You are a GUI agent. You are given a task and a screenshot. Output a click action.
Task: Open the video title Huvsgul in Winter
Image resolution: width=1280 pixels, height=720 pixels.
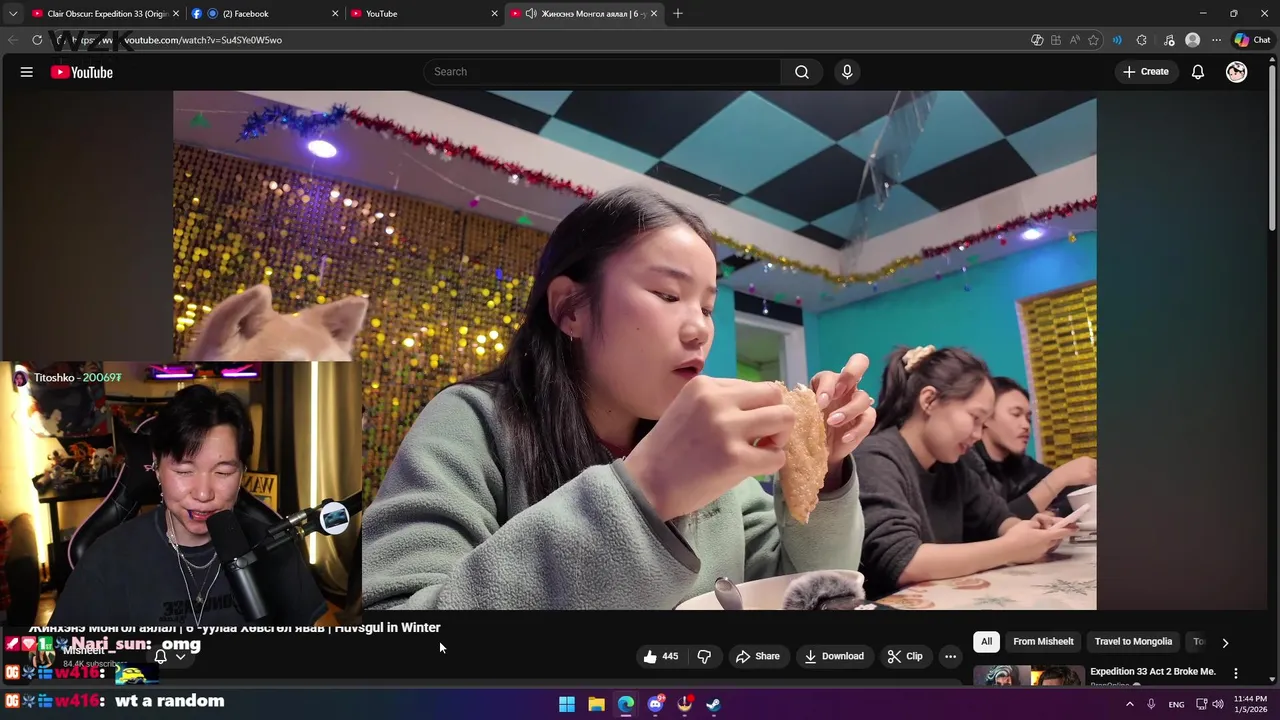(x=235, y=627)
